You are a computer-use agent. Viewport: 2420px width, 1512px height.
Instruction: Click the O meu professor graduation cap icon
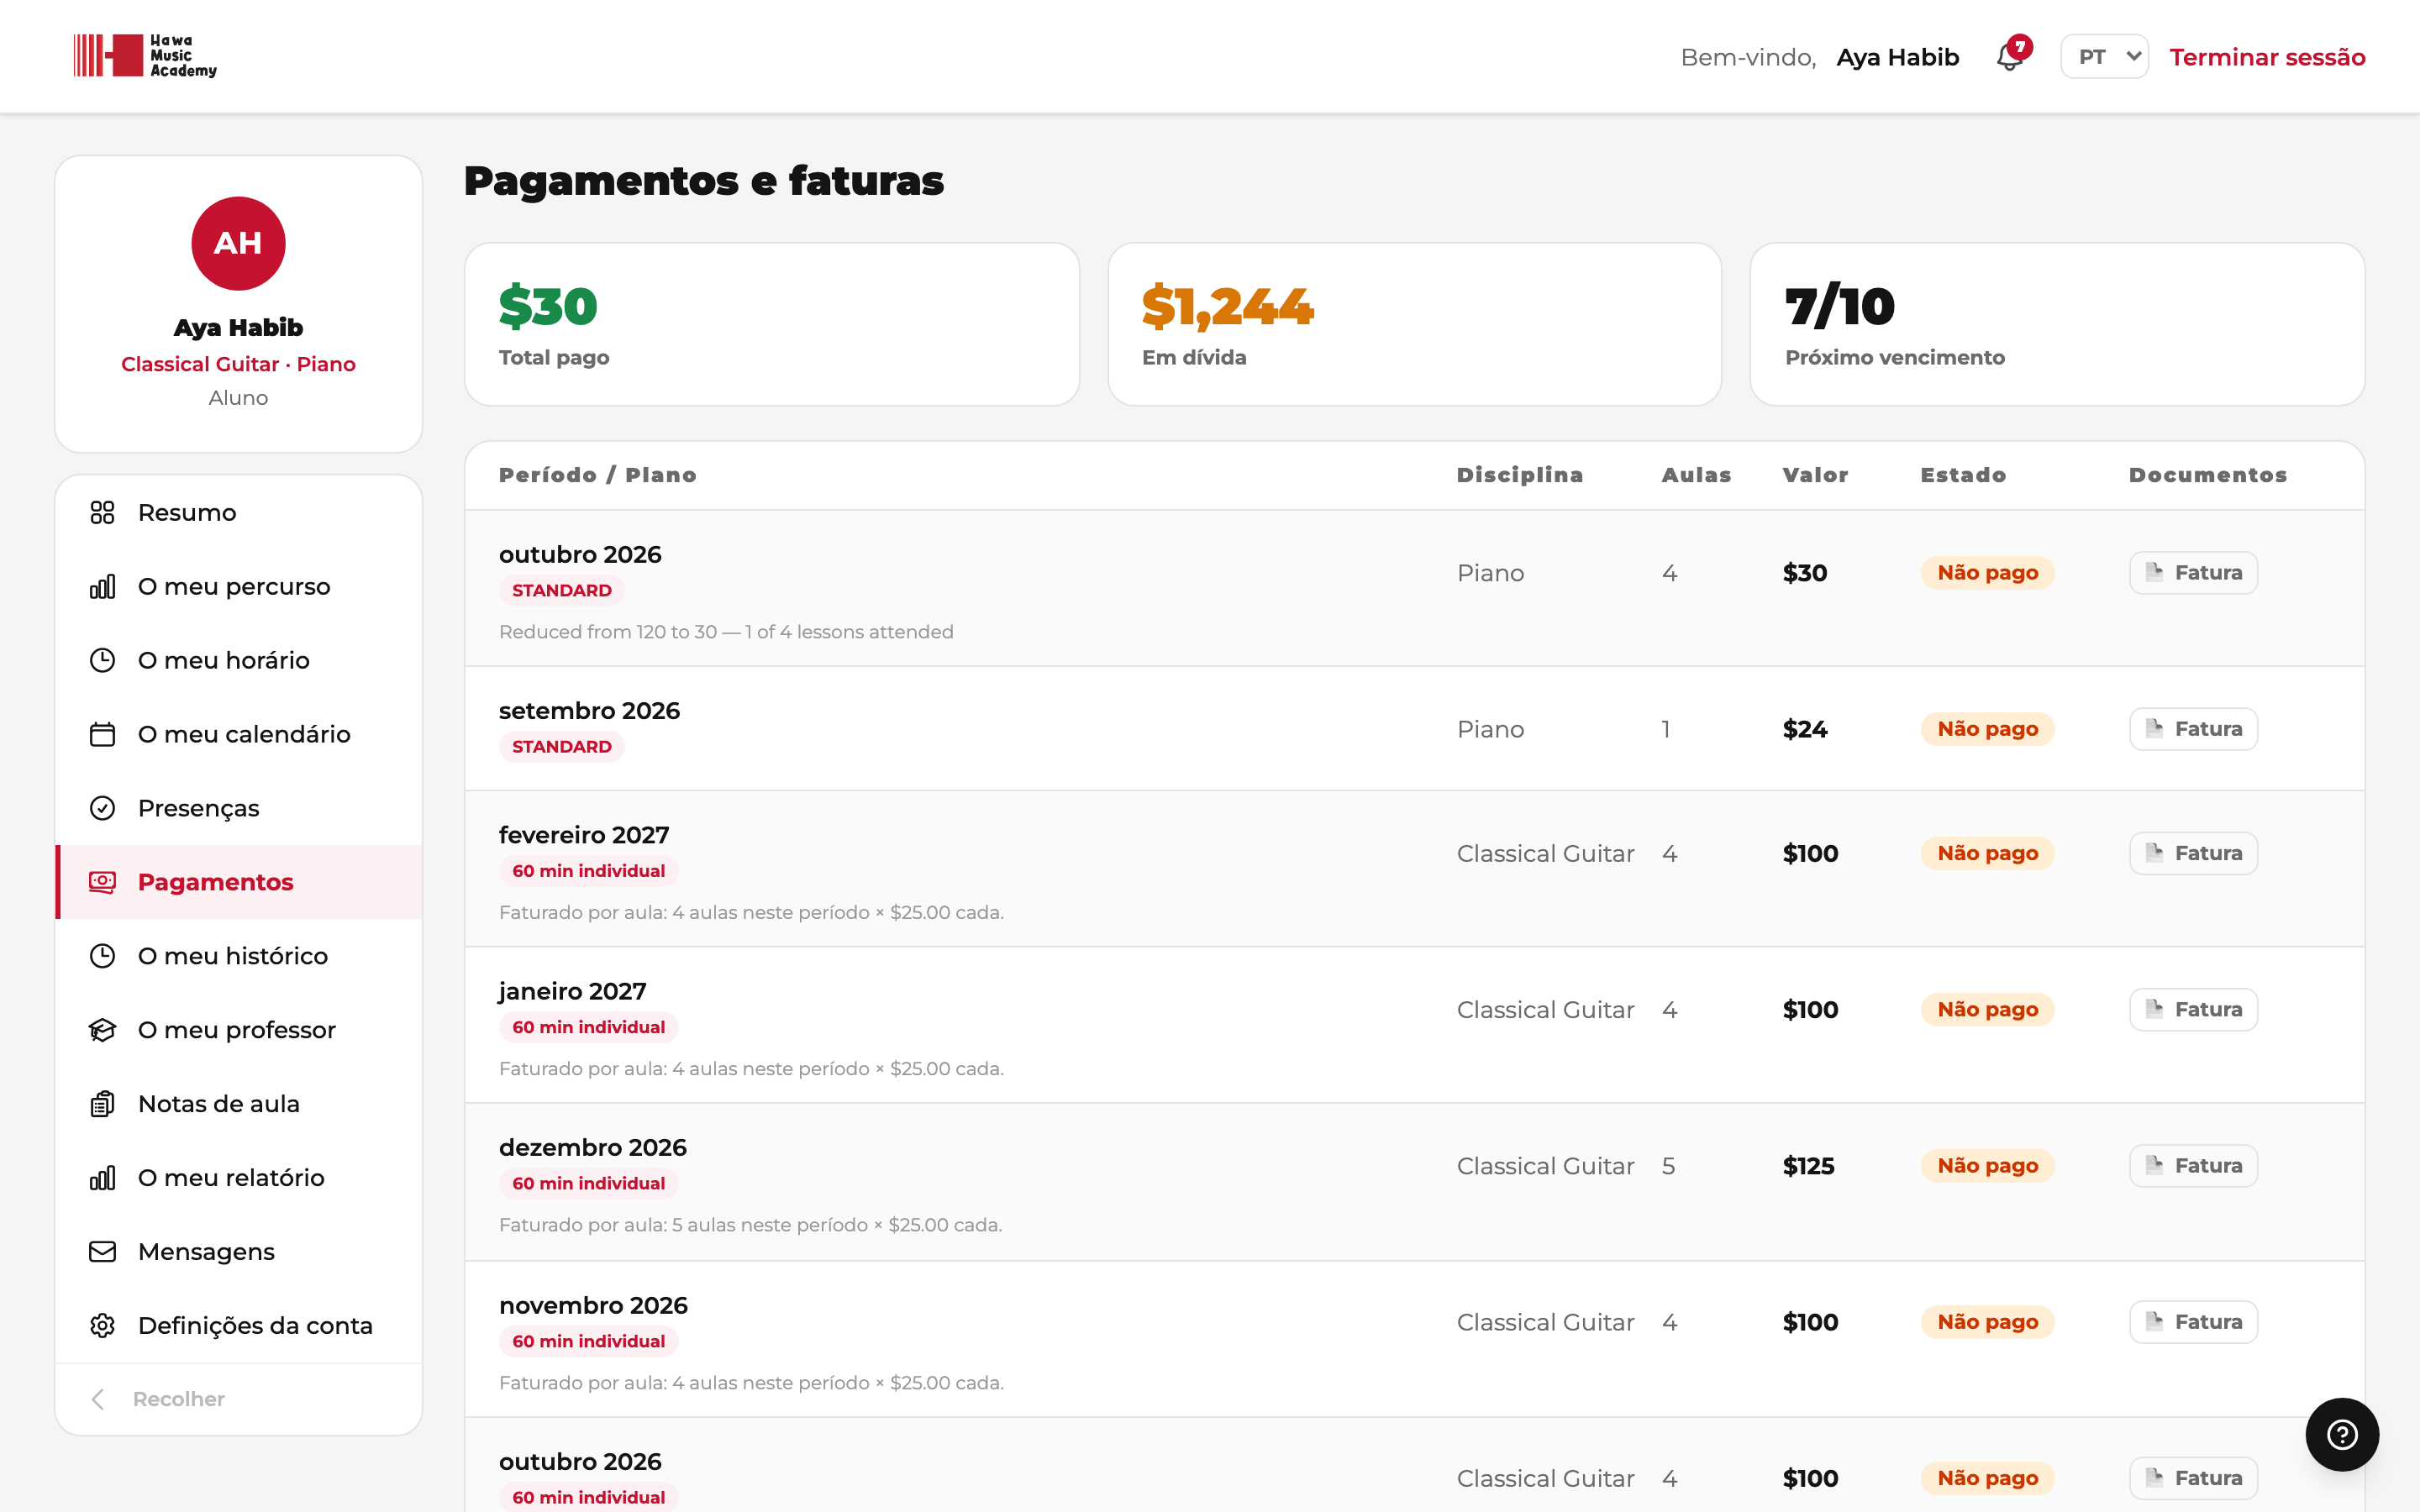(x=102, y=1030)
